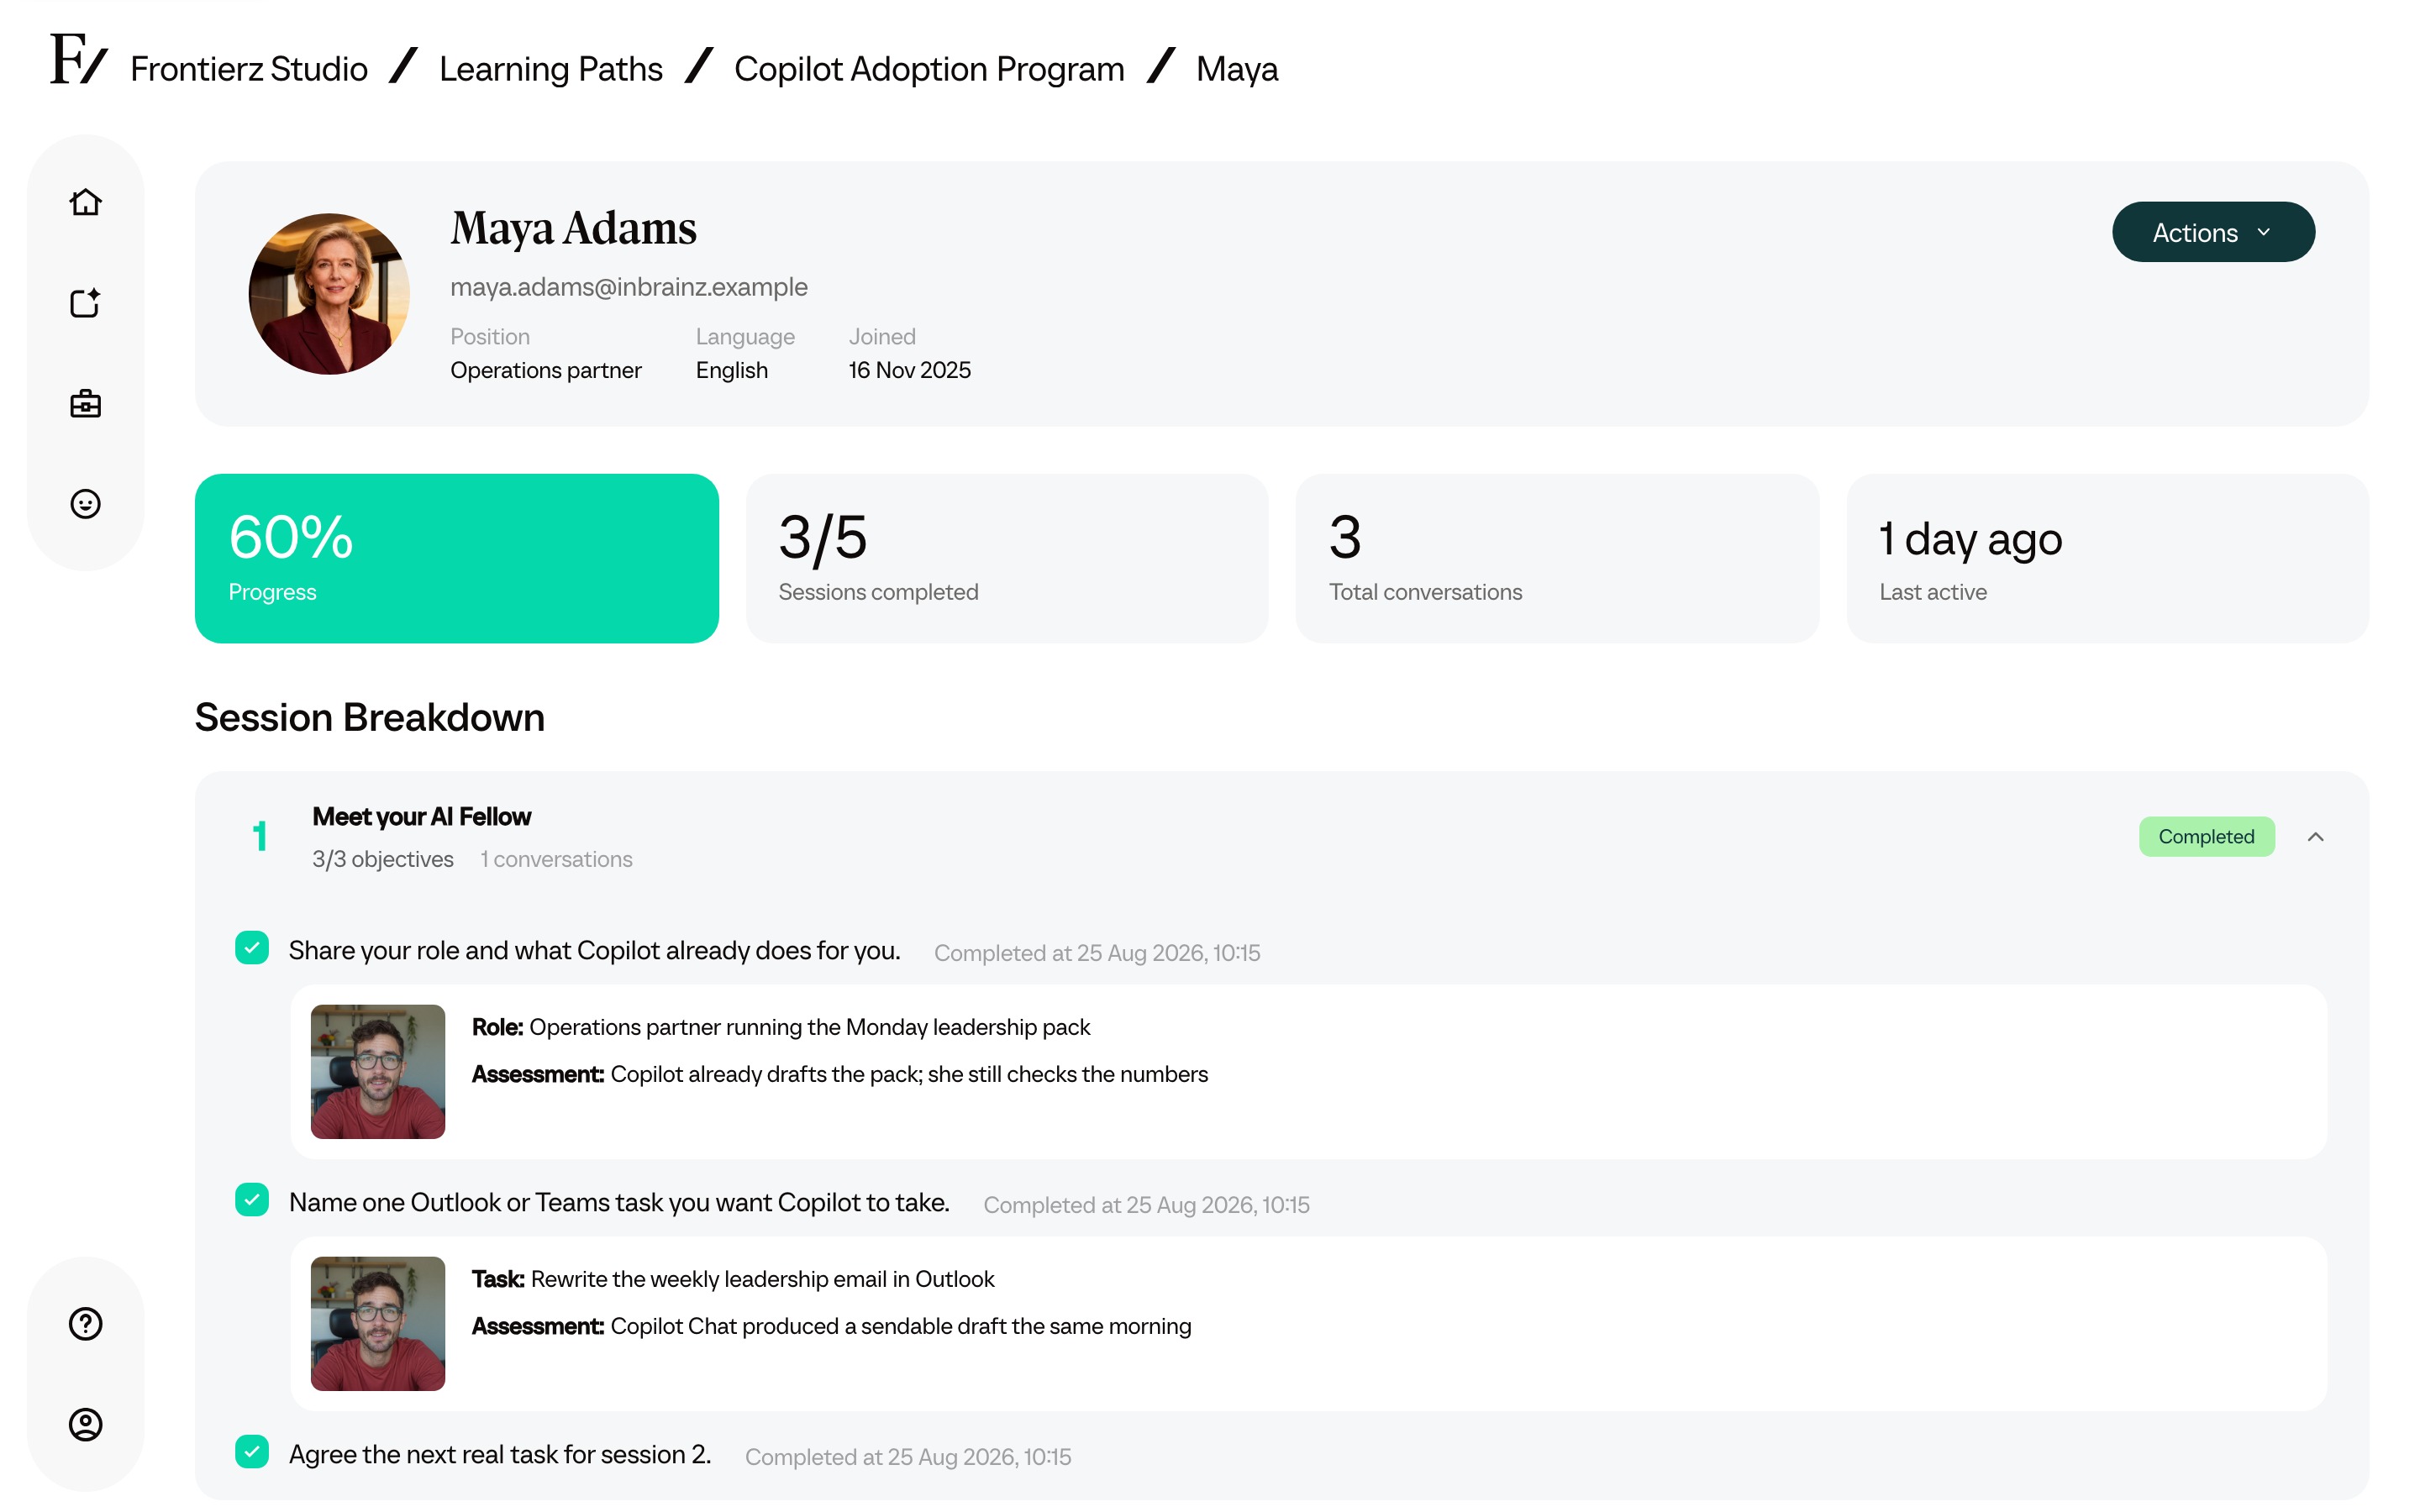Click the 1 day ago Last active card
The height and width of the screenshot is (1512, 2420).
[x=2107, y=558]
